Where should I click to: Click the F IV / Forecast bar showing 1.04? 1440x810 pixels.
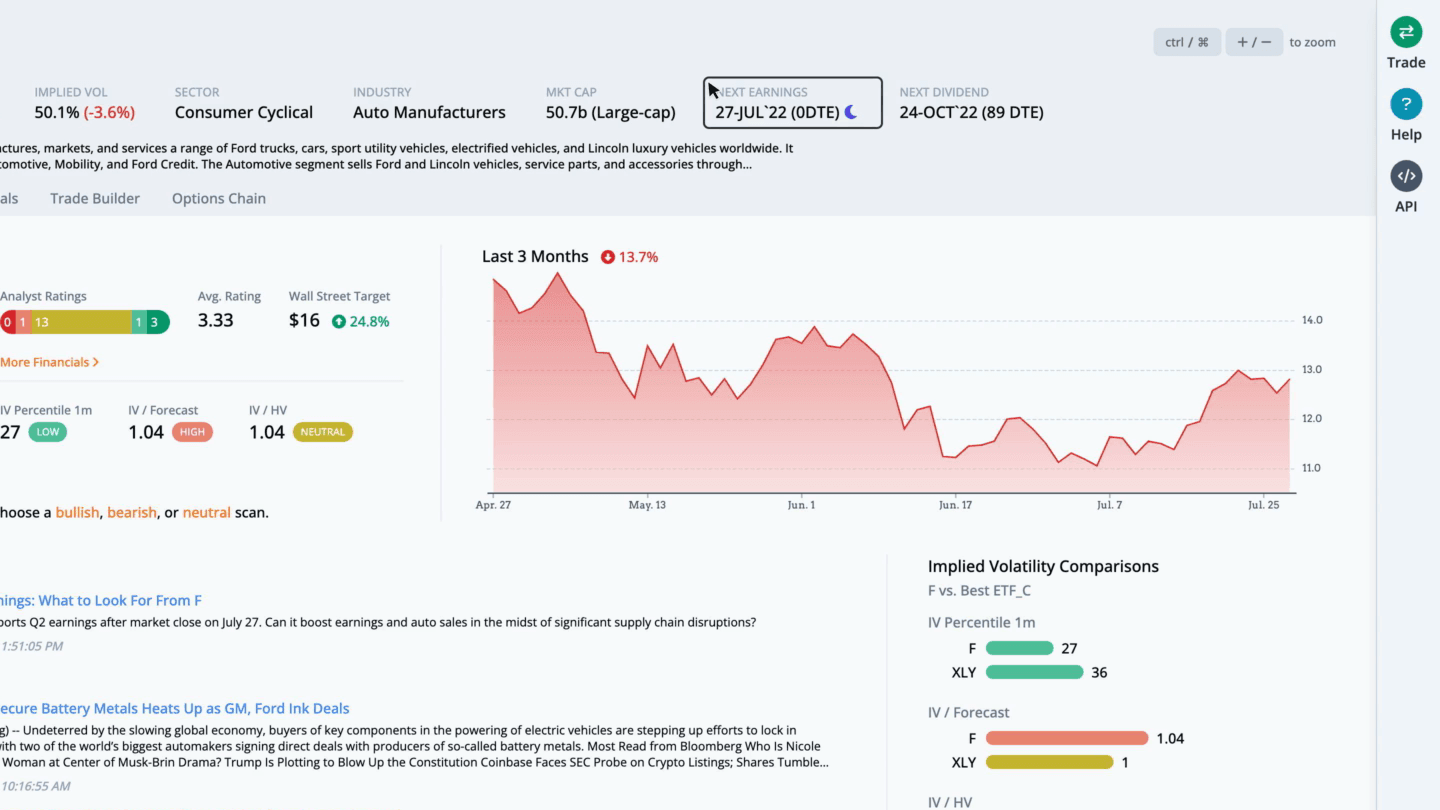[x=1067, y=738]
